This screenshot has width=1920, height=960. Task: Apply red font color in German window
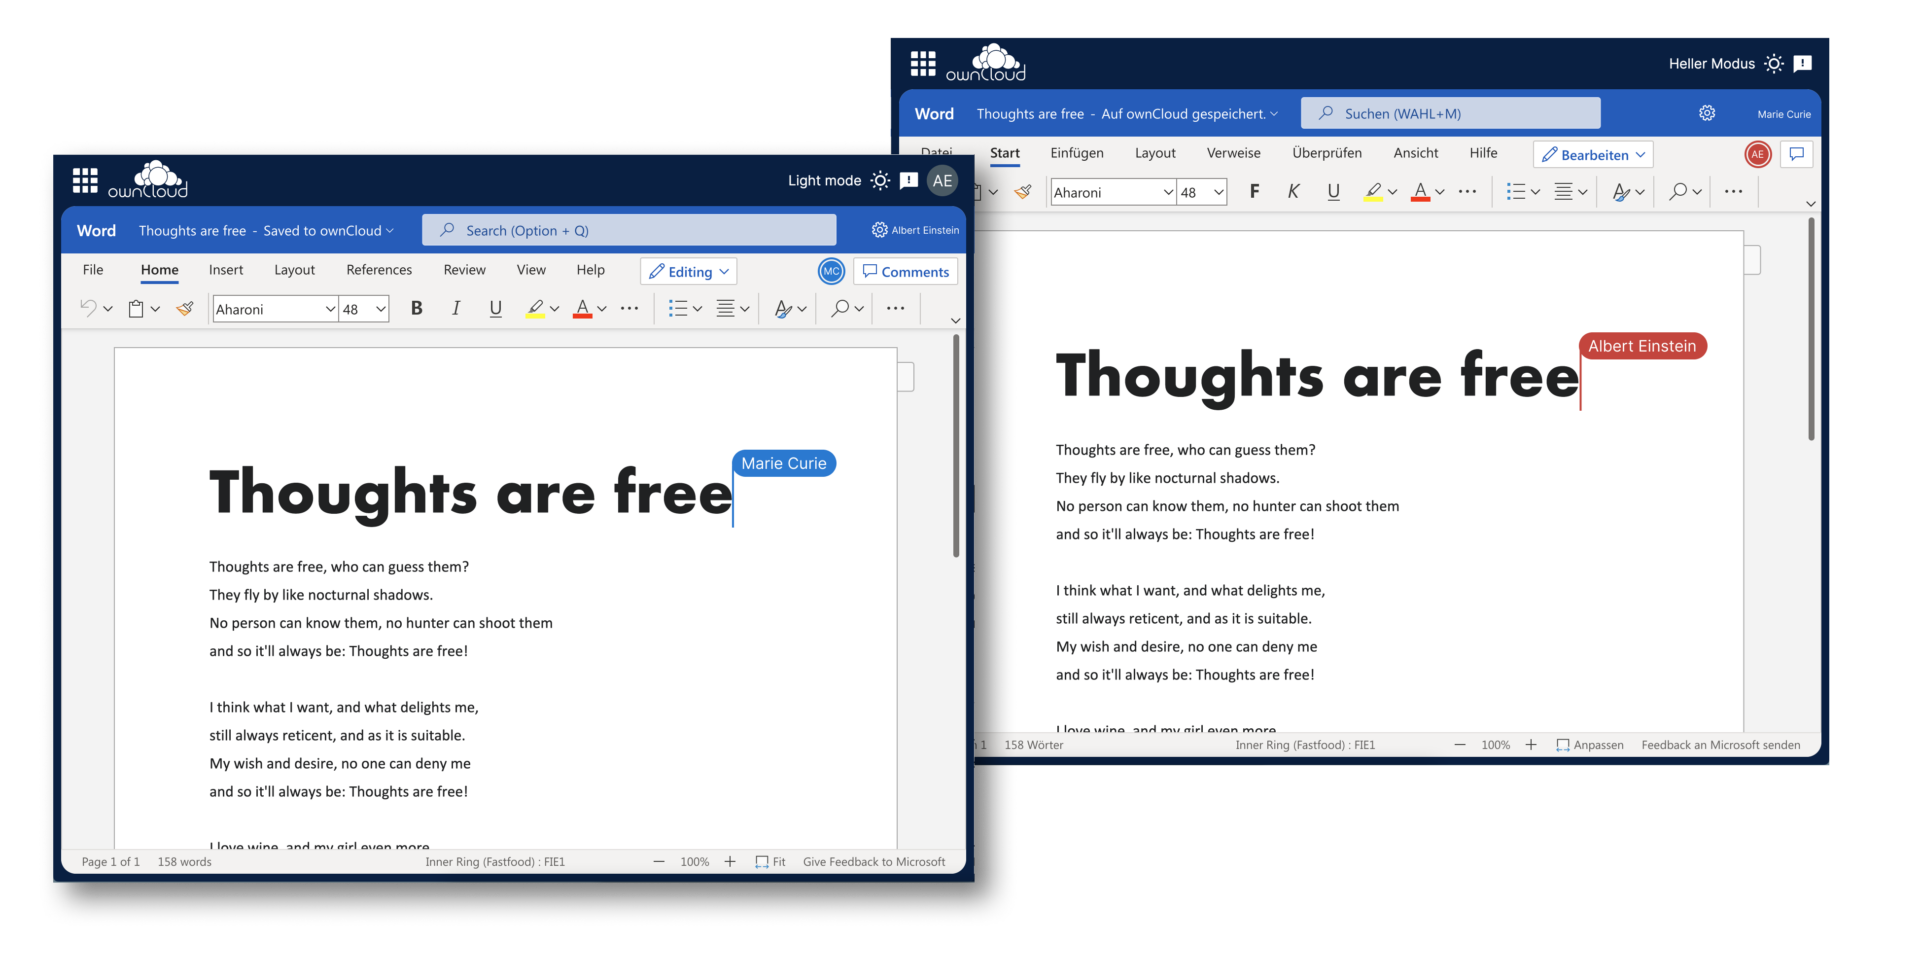pos(1420,192)
